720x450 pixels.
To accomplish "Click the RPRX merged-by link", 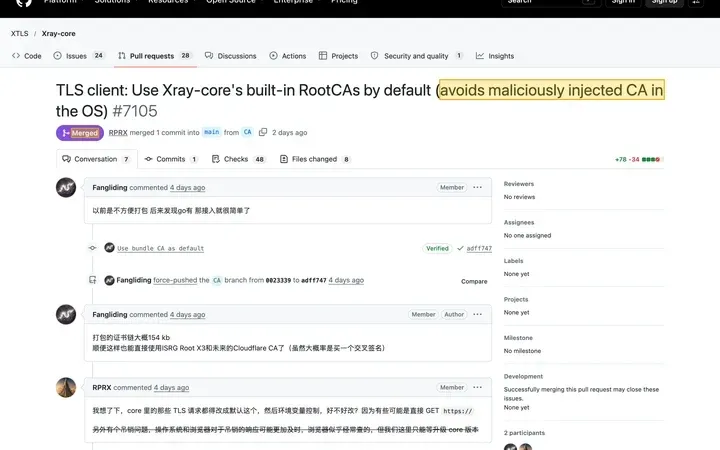I will point(118,133).
